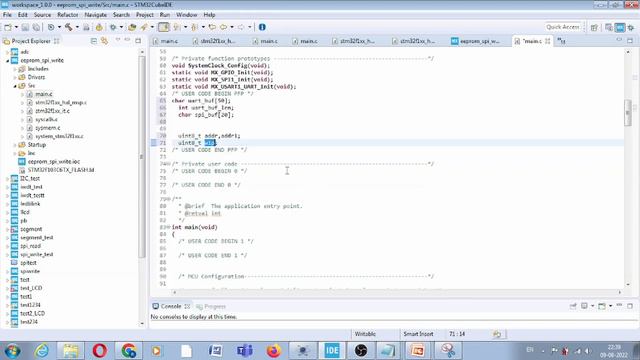Click the blue information icon in toolbar
Viewport: 640px width, 360px height.
coord(262,27)
